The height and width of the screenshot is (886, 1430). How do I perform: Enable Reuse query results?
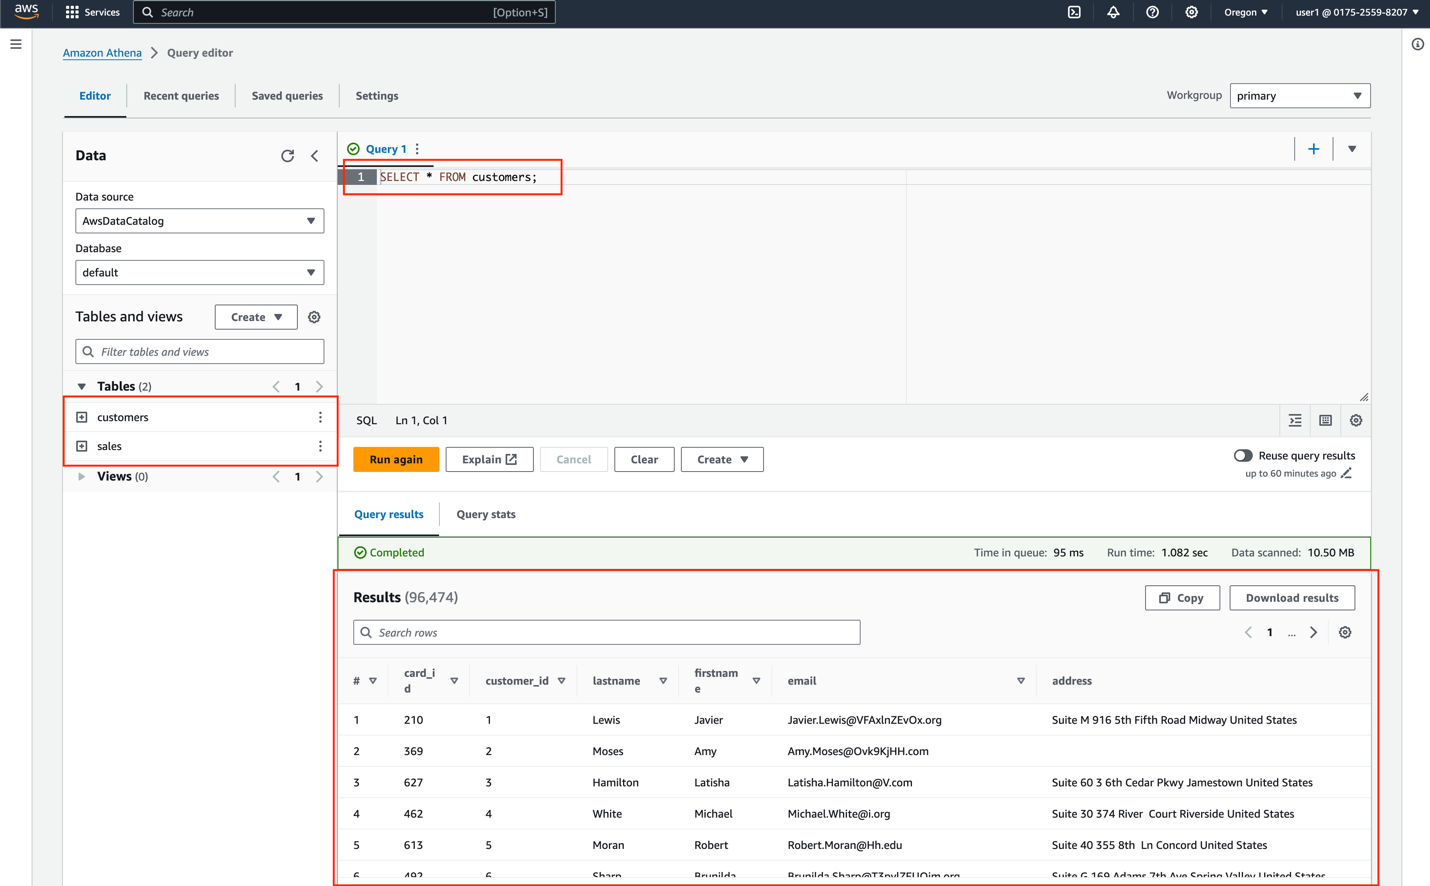[x=1243, y=455]
